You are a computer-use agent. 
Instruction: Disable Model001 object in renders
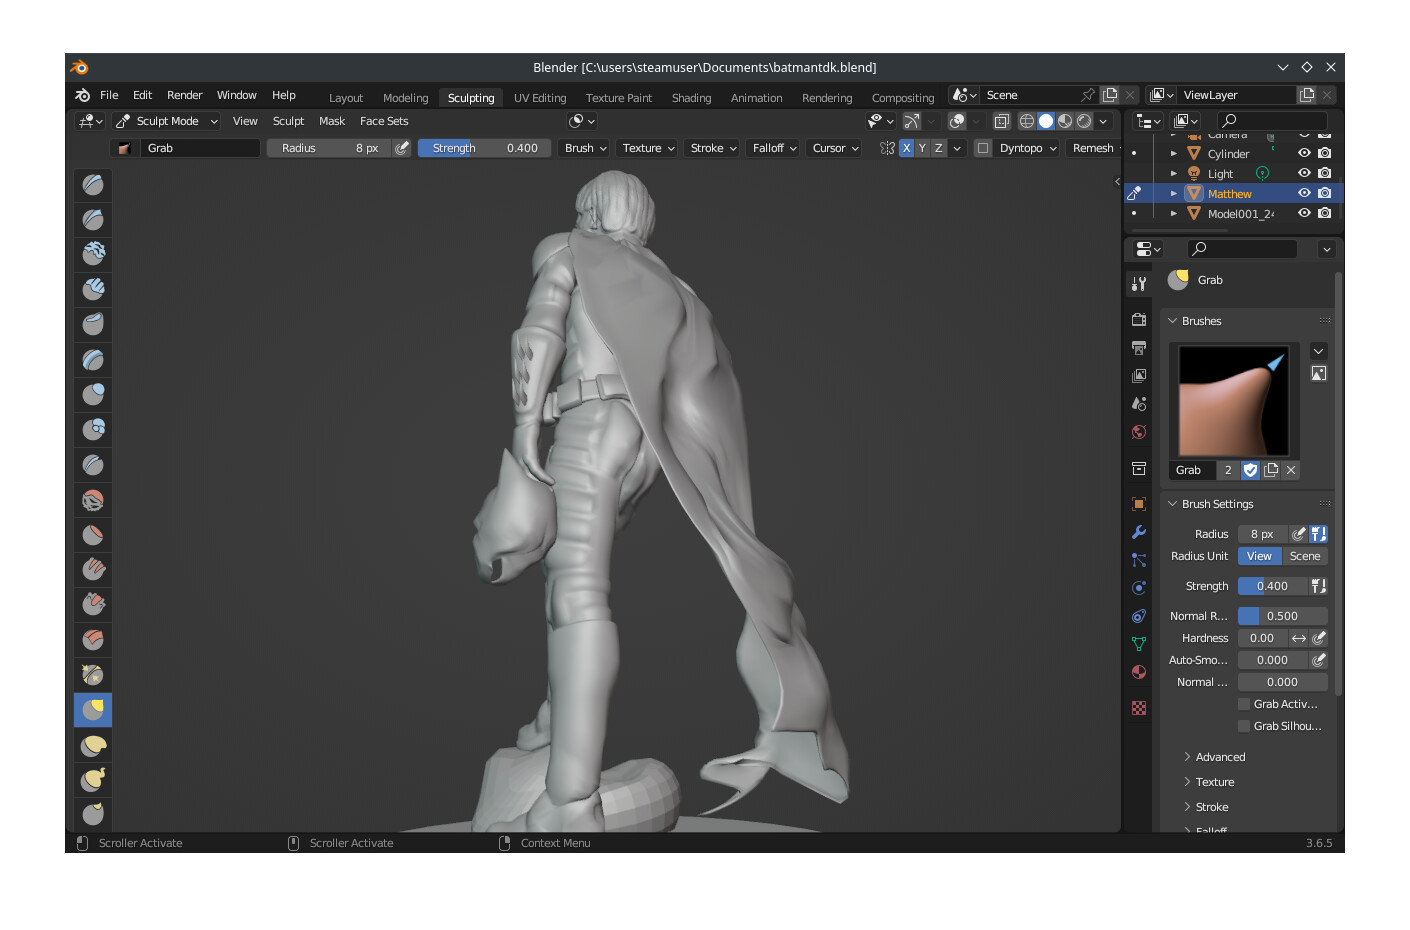tap(1324, 213)
